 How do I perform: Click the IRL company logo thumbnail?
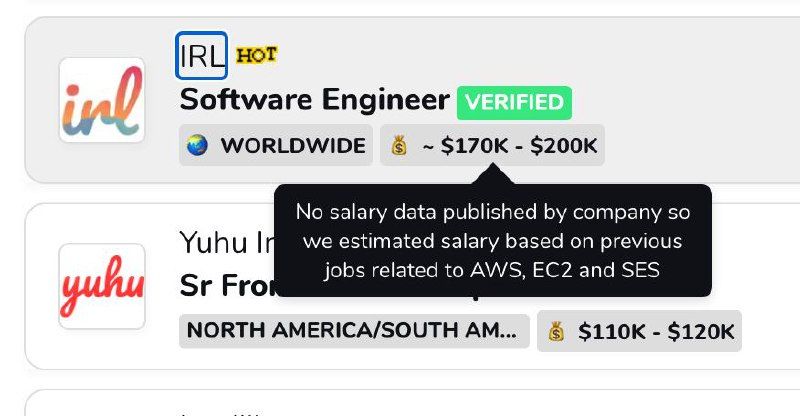(101, 100)
